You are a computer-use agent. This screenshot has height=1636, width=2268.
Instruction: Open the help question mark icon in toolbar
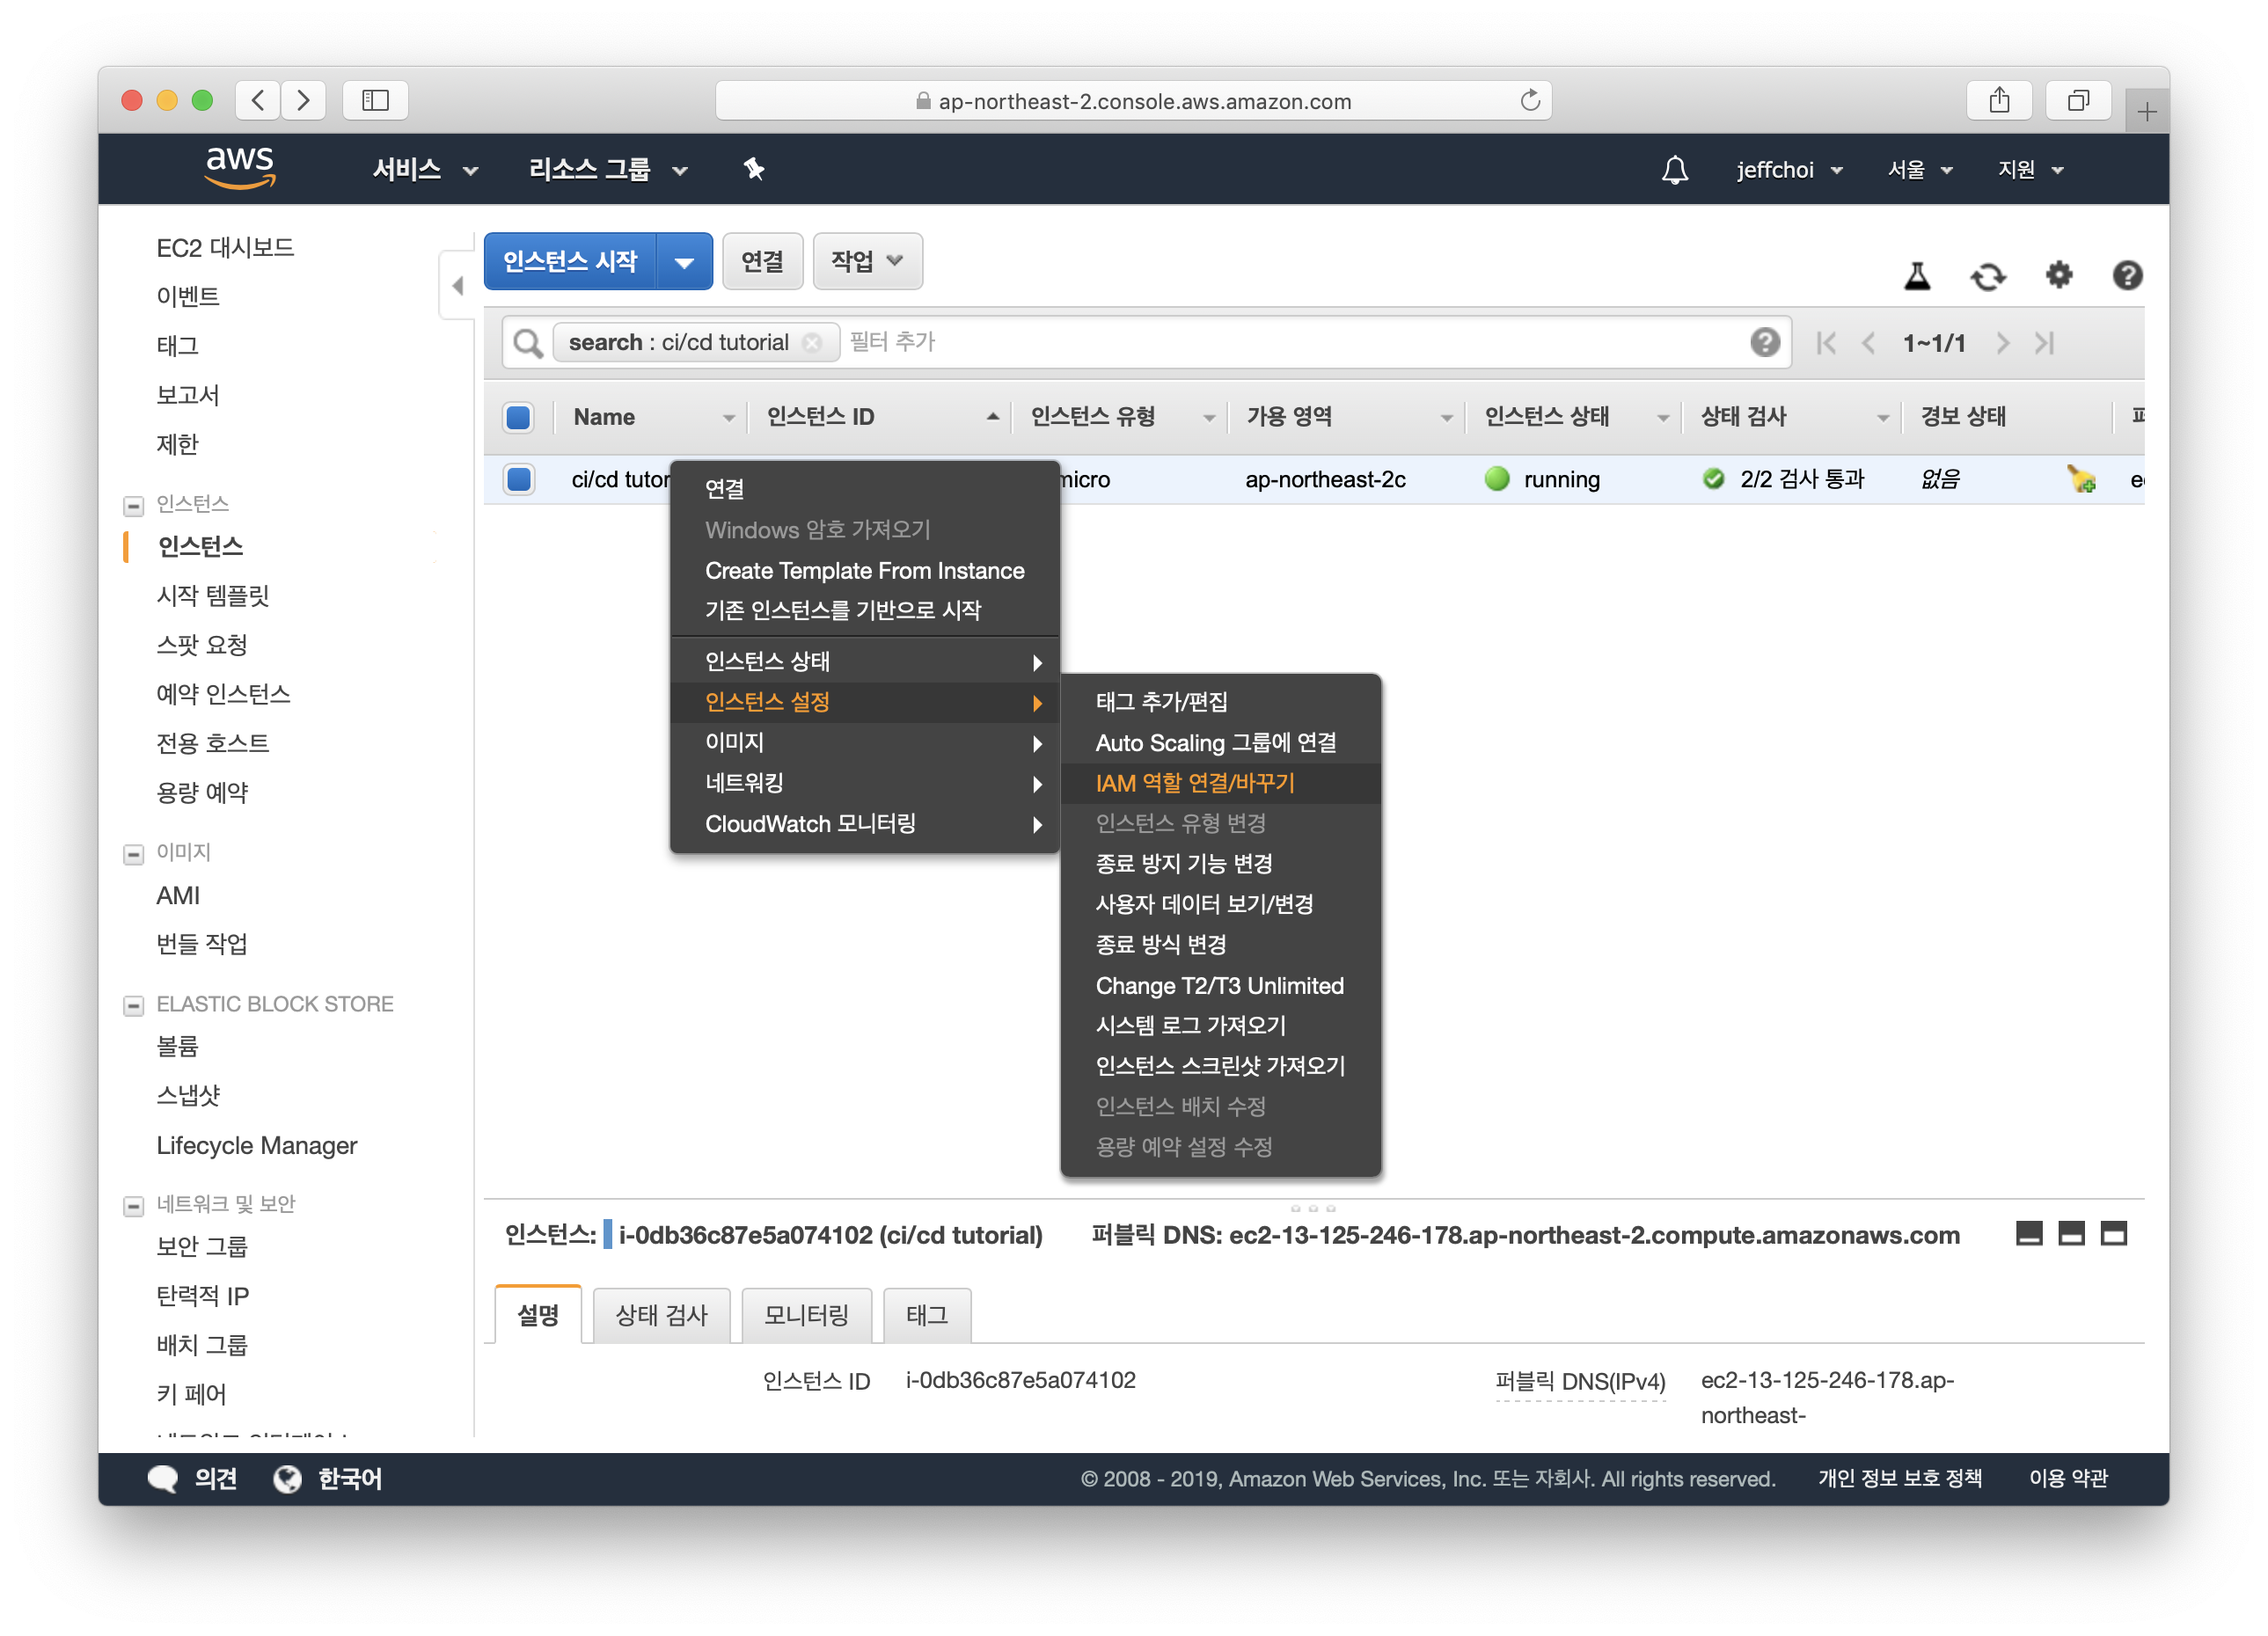click(2127, 274)
